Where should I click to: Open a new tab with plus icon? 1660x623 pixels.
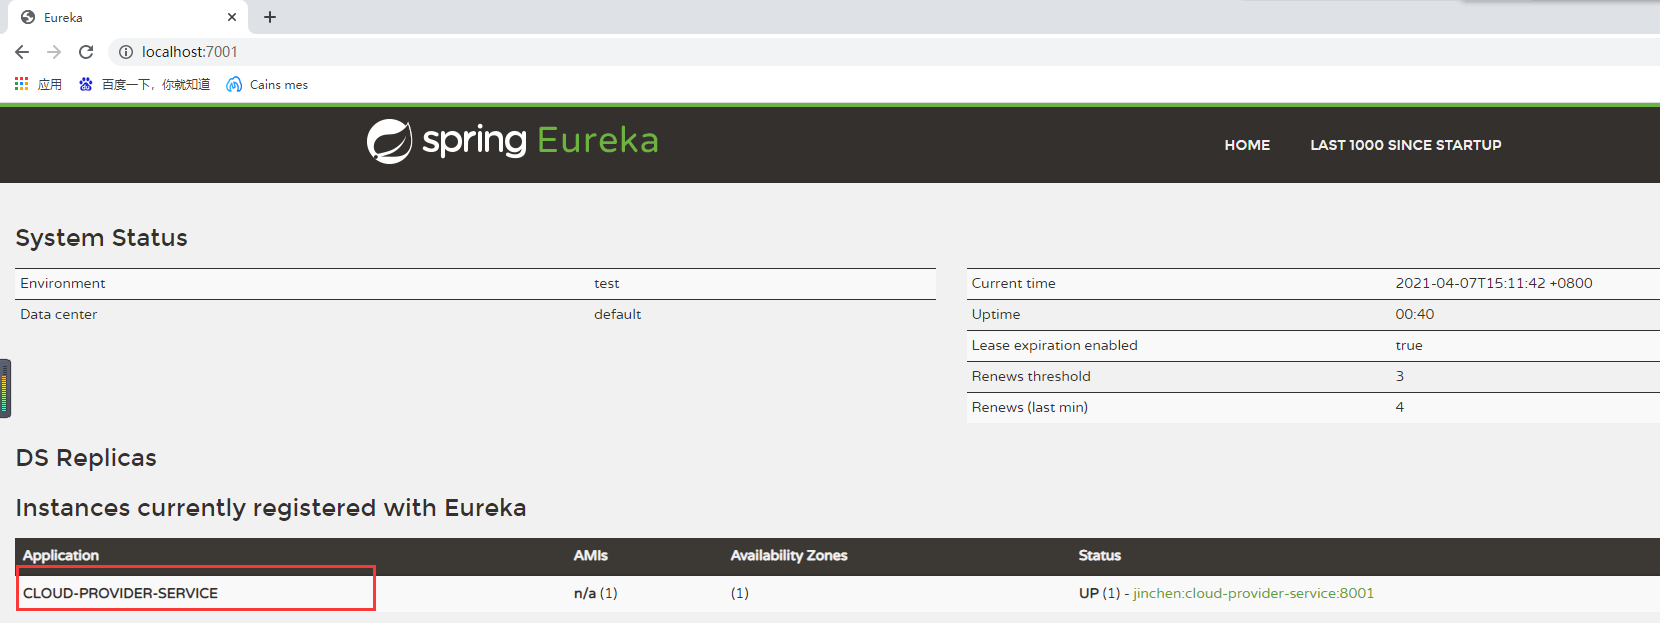(x=270, y=17)
